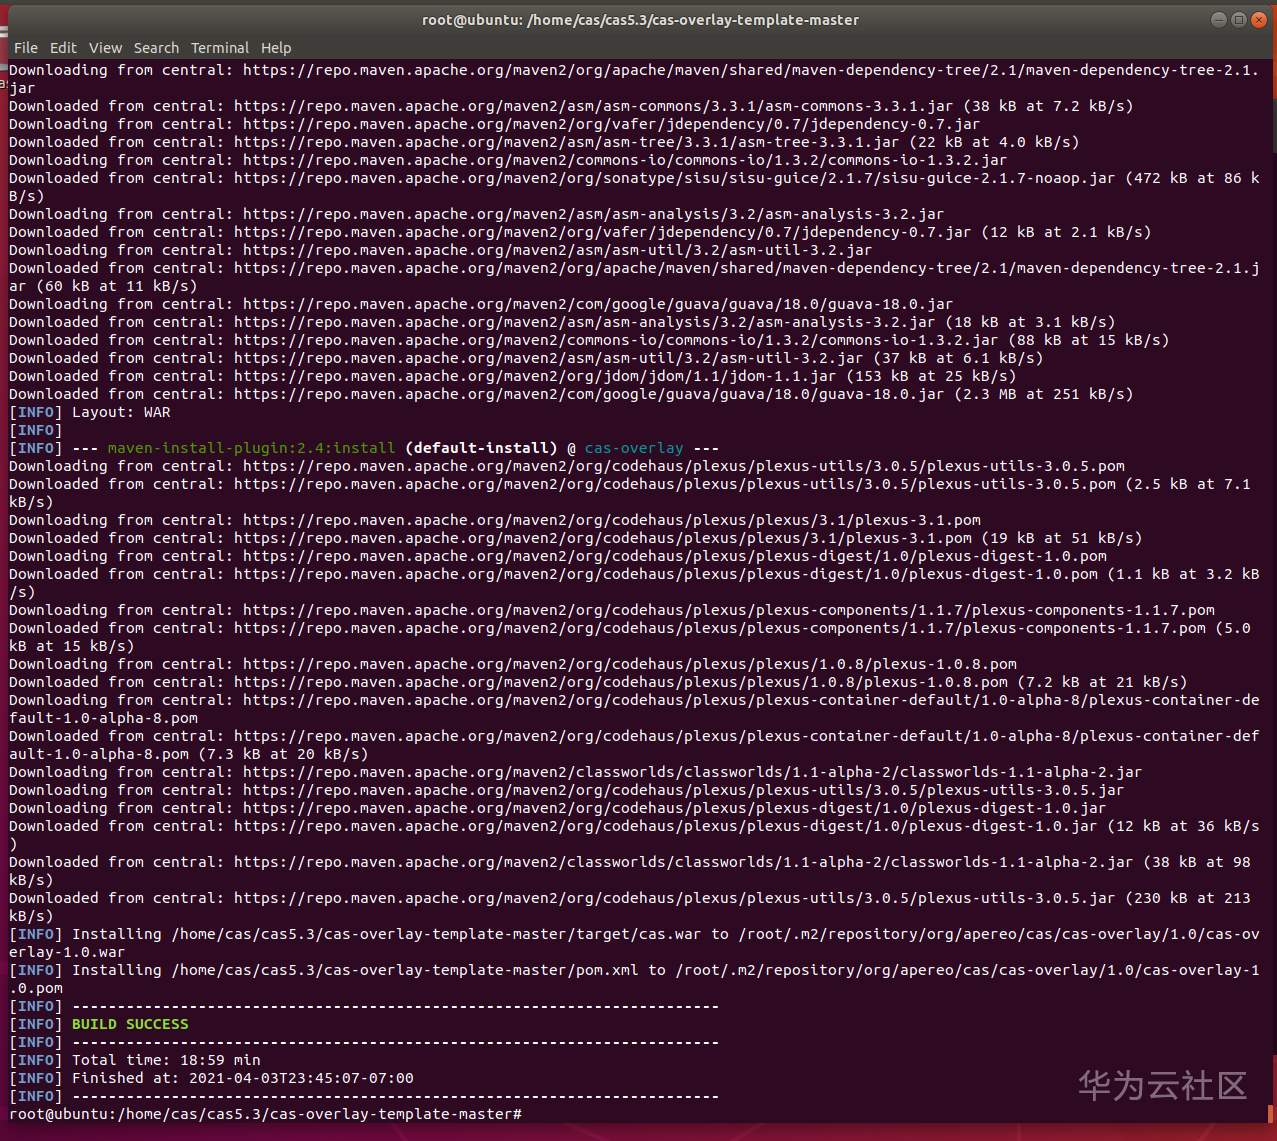Click the cyan 'cas-overlay' project name

[x=634, y=448]
